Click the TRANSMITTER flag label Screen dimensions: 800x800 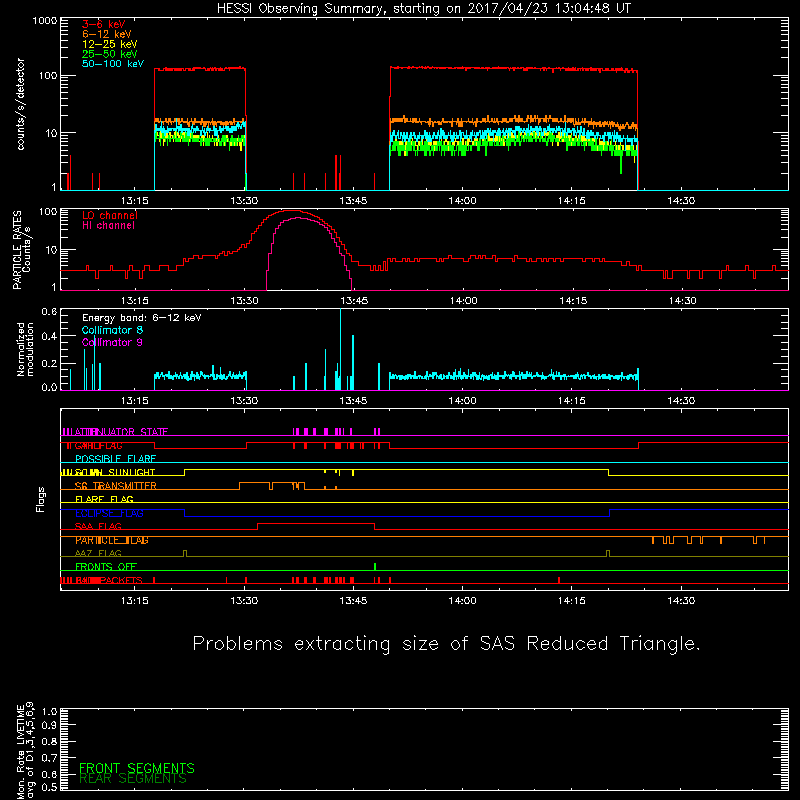pyautogui.click(x=124, y=486)
